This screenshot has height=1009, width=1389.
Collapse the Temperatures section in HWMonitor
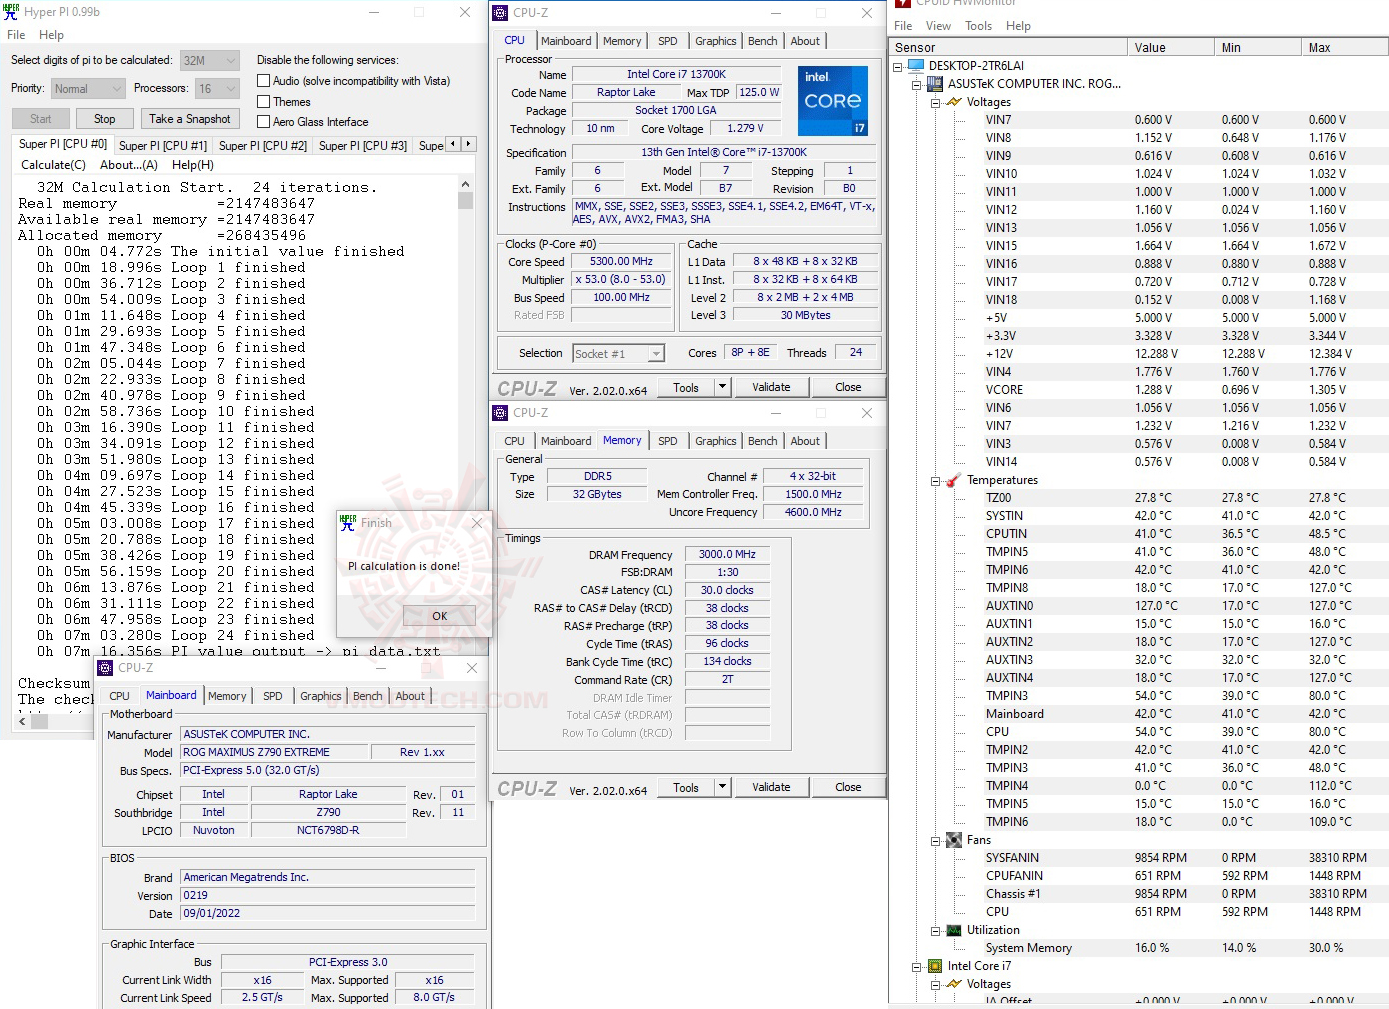point(936,481)
